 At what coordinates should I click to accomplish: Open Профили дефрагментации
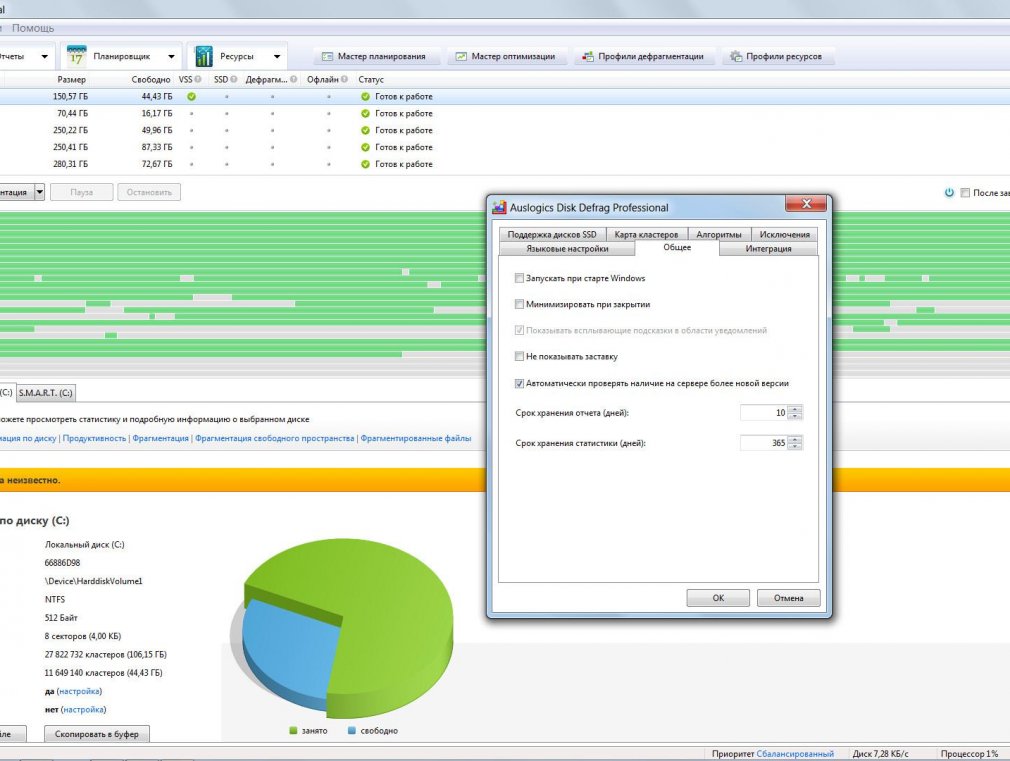point(643,57)
